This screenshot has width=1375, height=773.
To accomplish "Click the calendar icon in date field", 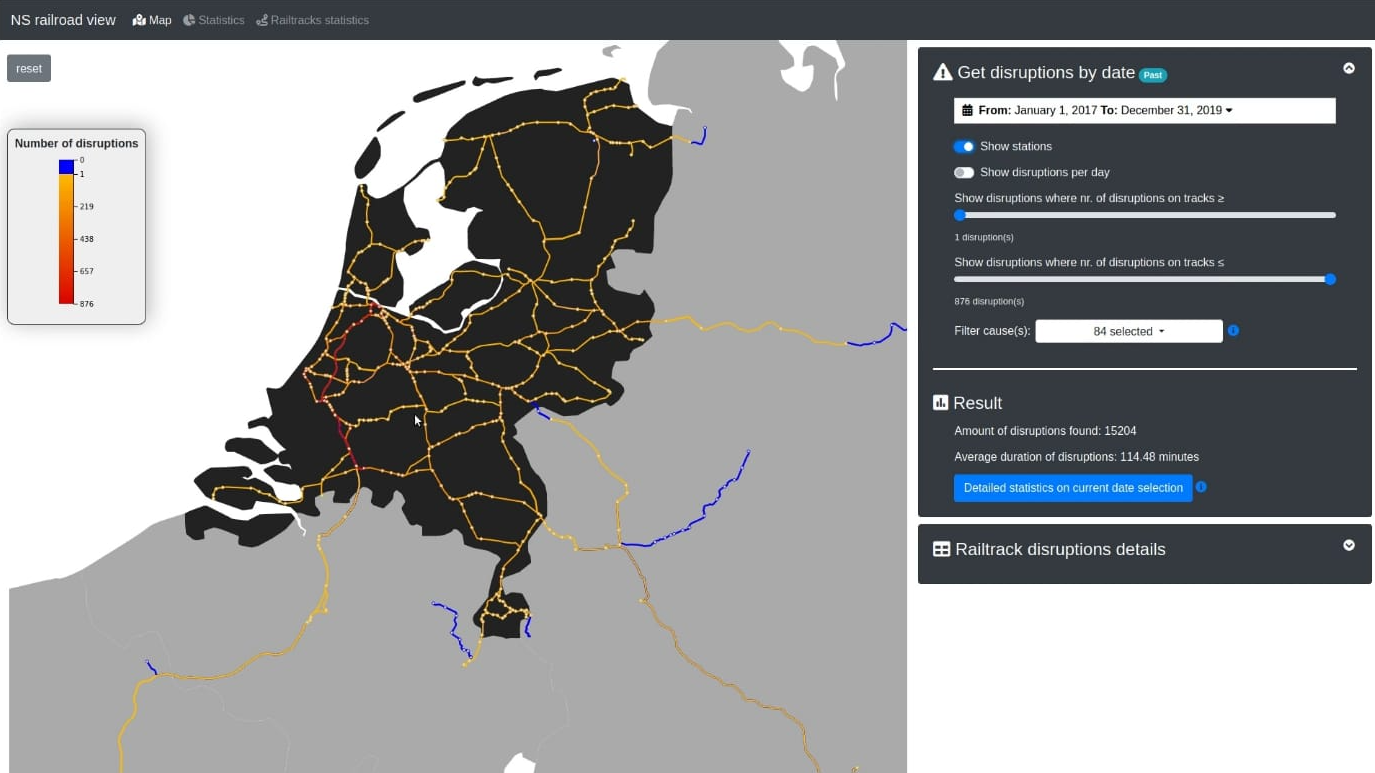I will coord(967,110).
